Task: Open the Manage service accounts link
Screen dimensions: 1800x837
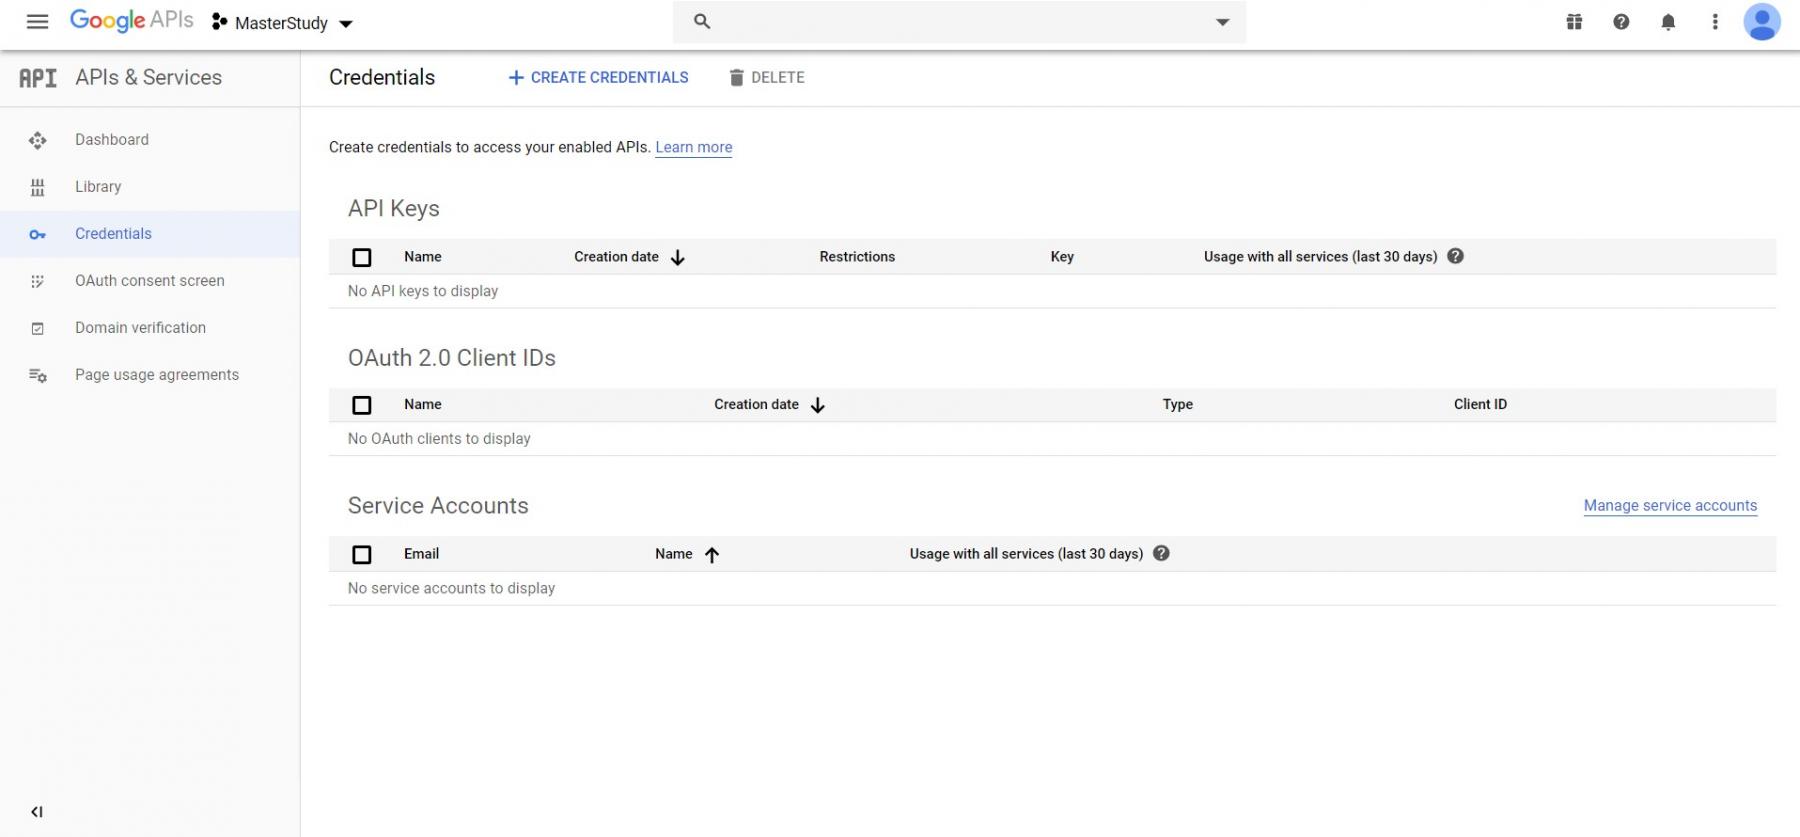Action: (1670, 506)
